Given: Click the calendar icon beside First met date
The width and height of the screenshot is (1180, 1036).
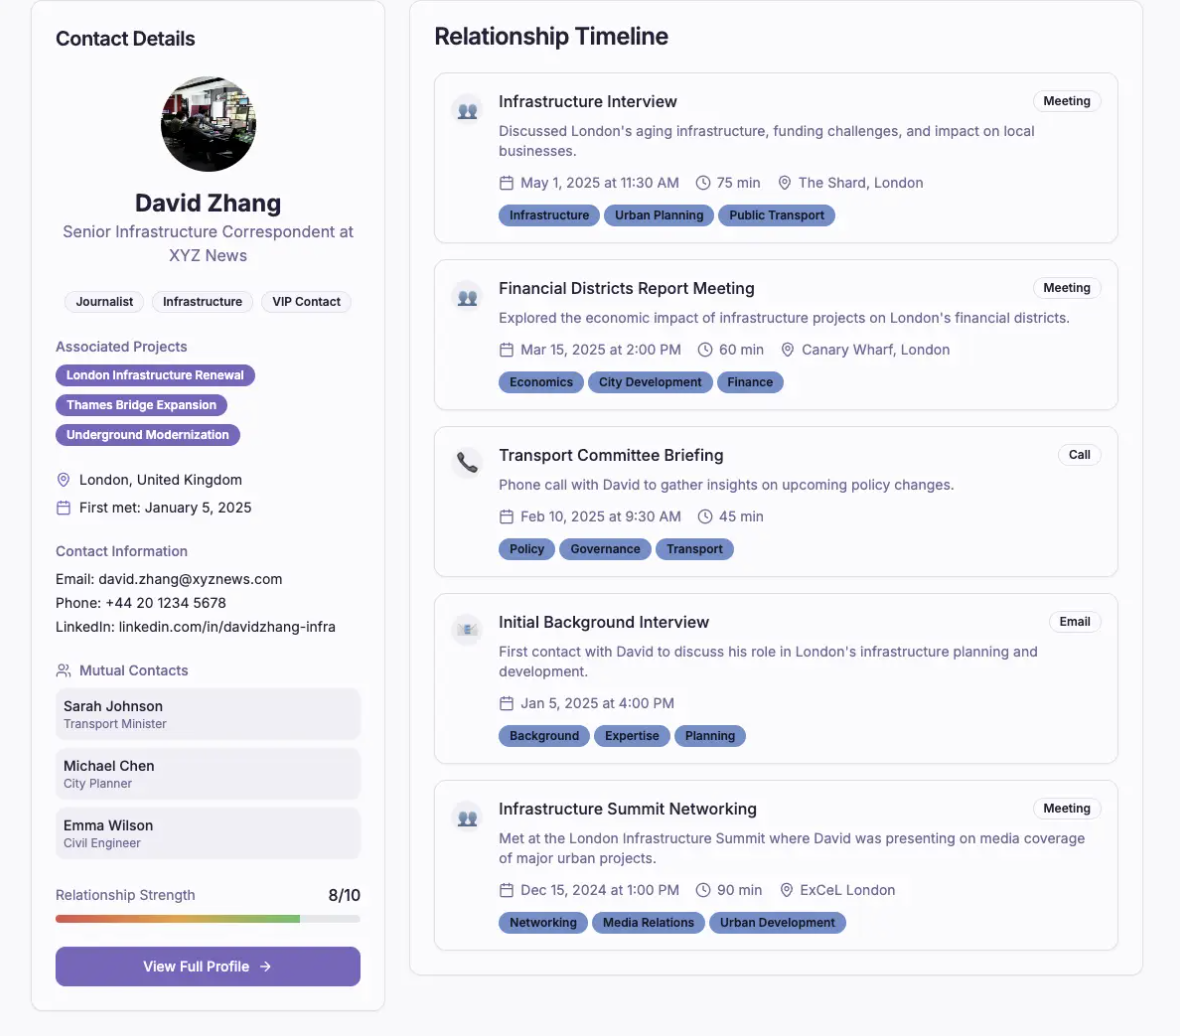Looking at the screenshot, I should point(64,508).
